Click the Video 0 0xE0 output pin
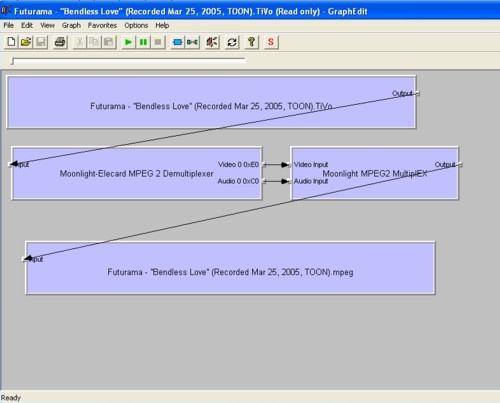The image size is (500, 403). [264, 165]
